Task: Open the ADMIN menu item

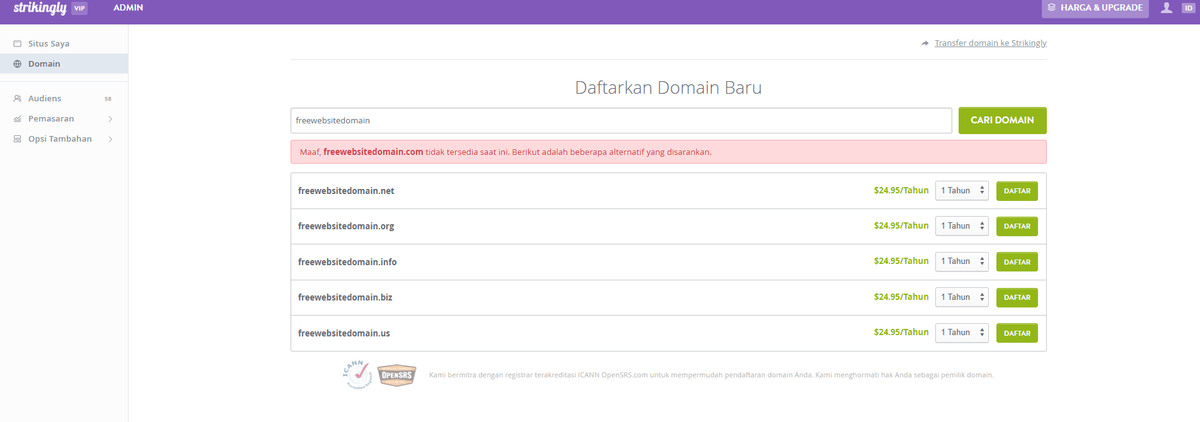Action: tap(128, 8)
